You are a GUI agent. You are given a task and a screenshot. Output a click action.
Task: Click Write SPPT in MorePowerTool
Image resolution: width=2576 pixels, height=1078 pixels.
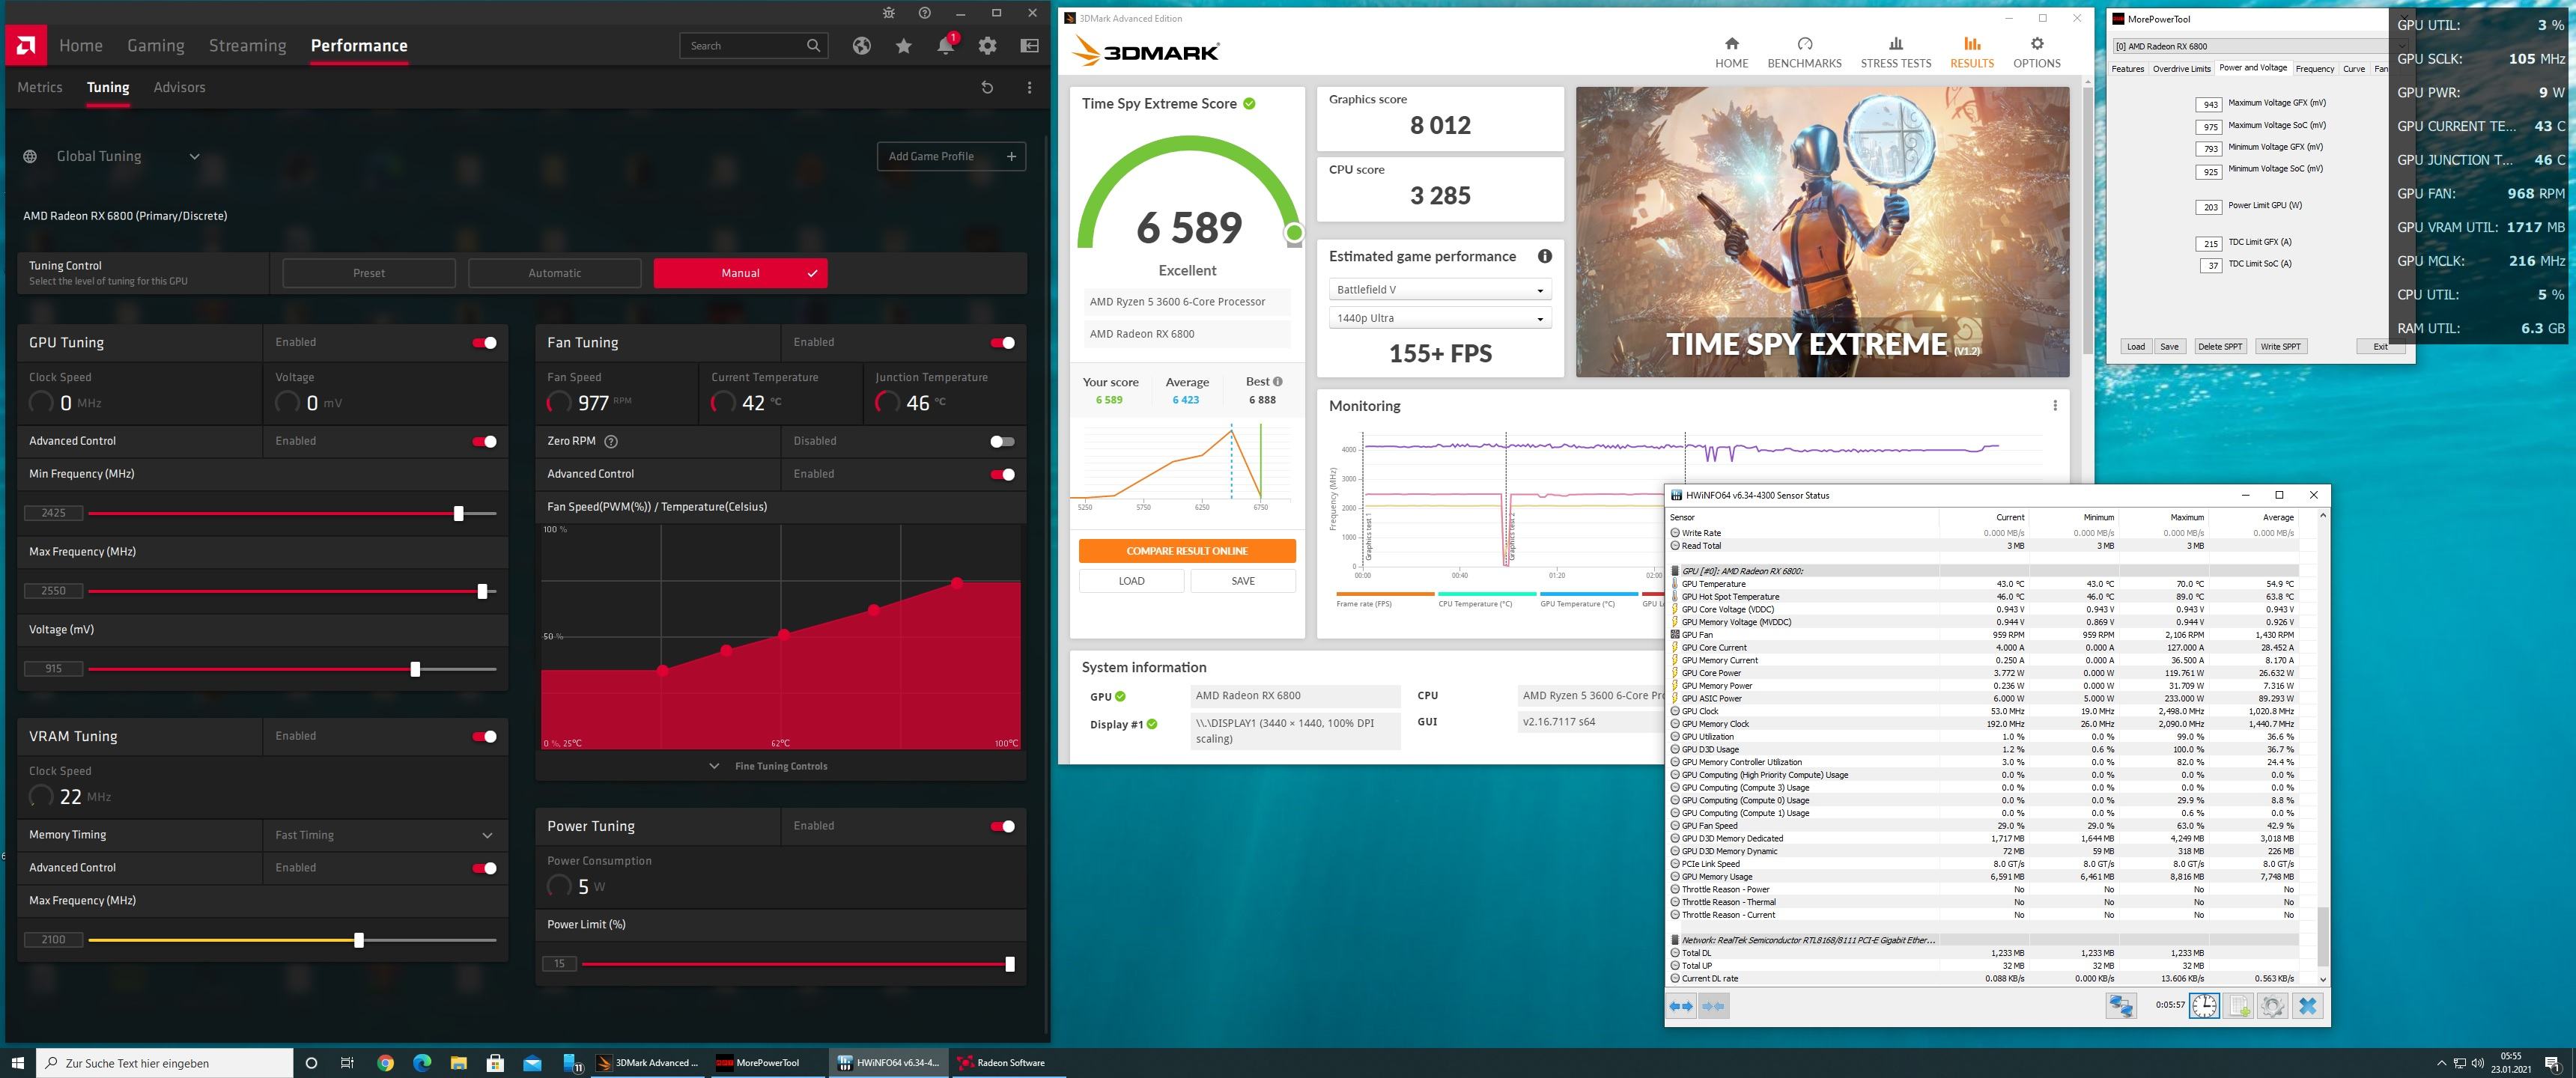click(x=2280, y=347)
